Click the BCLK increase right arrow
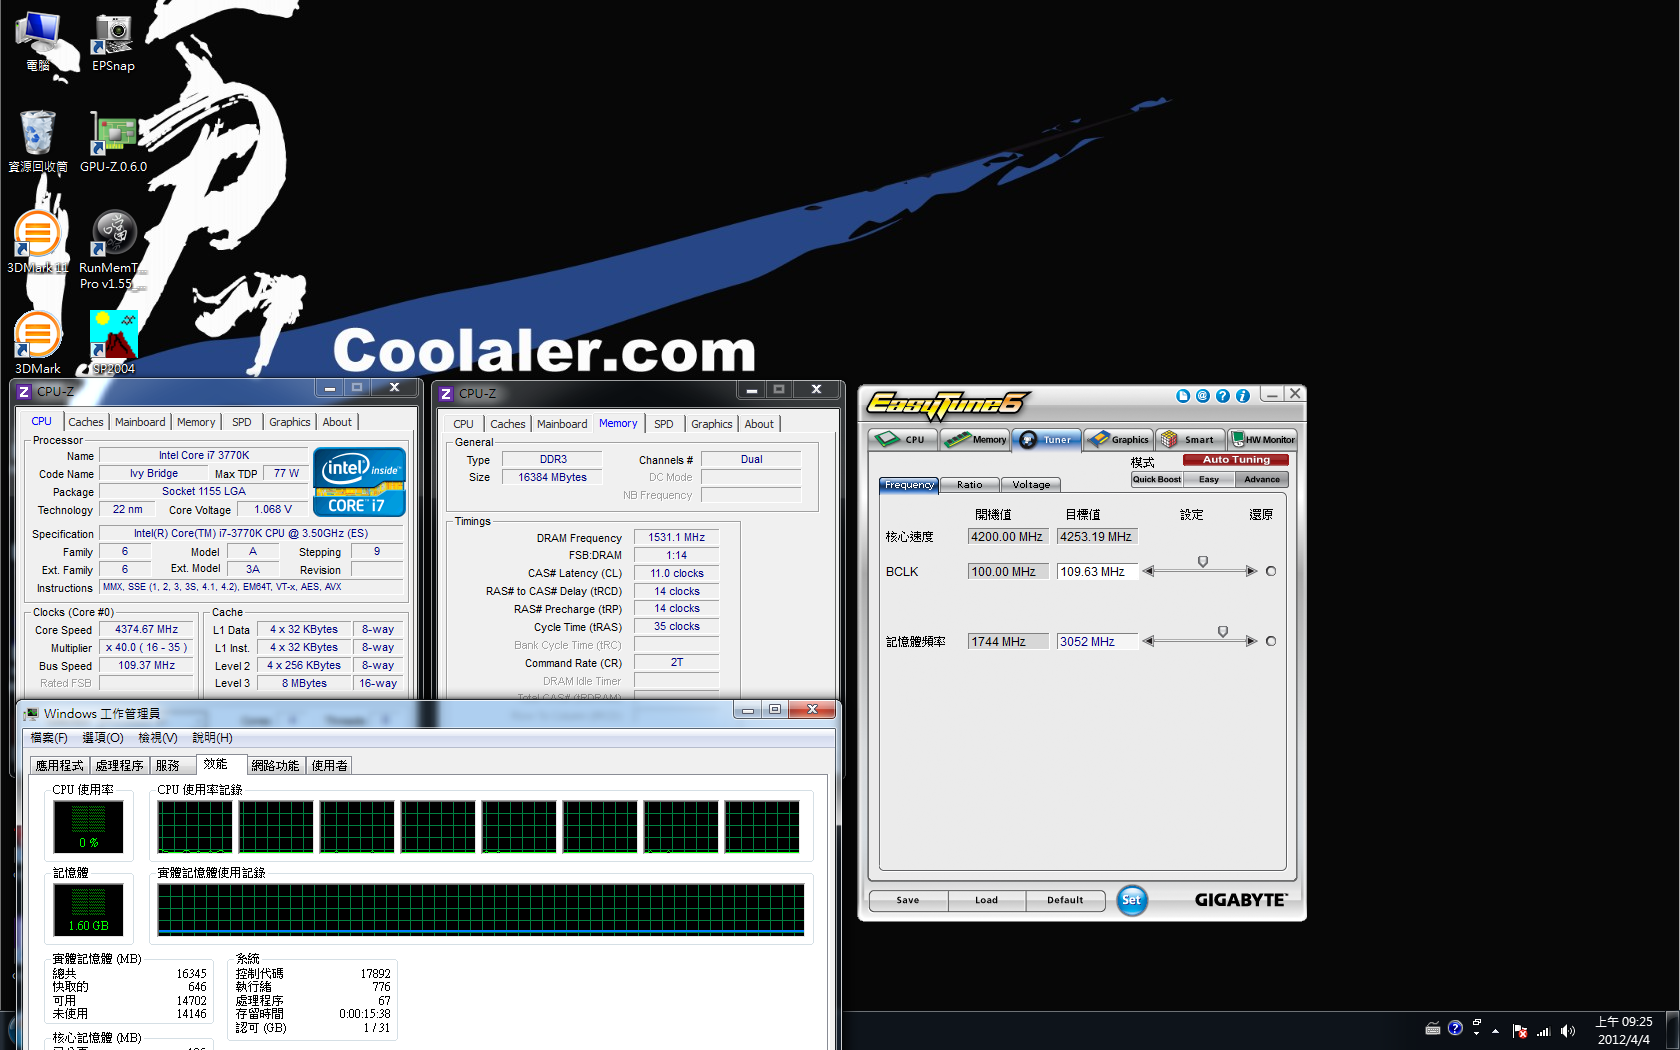Image resolution: width=1680 pixels, height=1050 pixels. pyautogui.click(x=1251, y=571)
